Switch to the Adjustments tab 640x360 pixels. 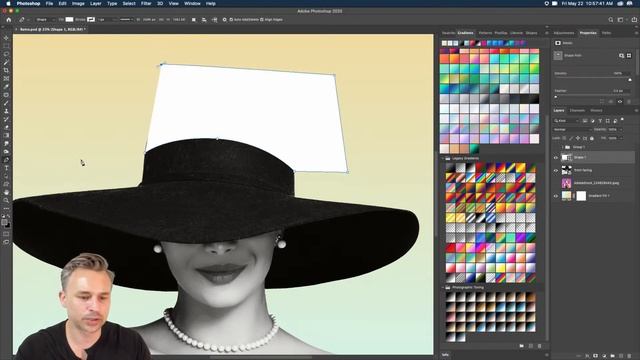[564, 33]
